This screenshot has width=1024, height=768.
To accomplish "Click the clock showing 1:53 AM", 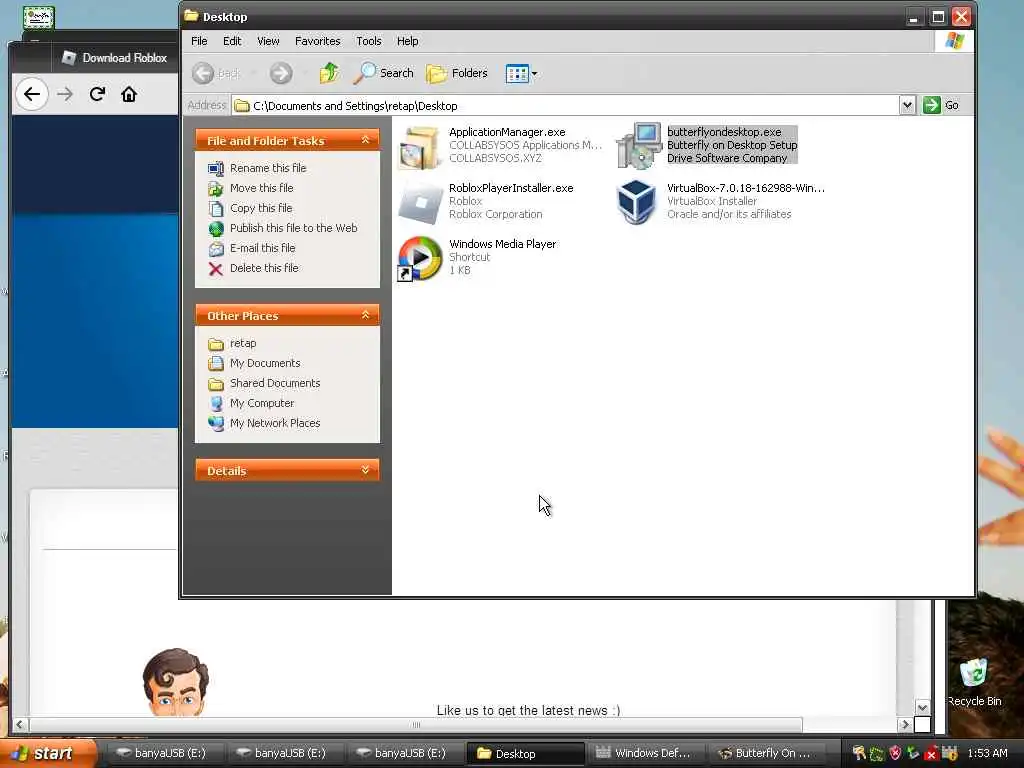I will [x=987, y=754].
